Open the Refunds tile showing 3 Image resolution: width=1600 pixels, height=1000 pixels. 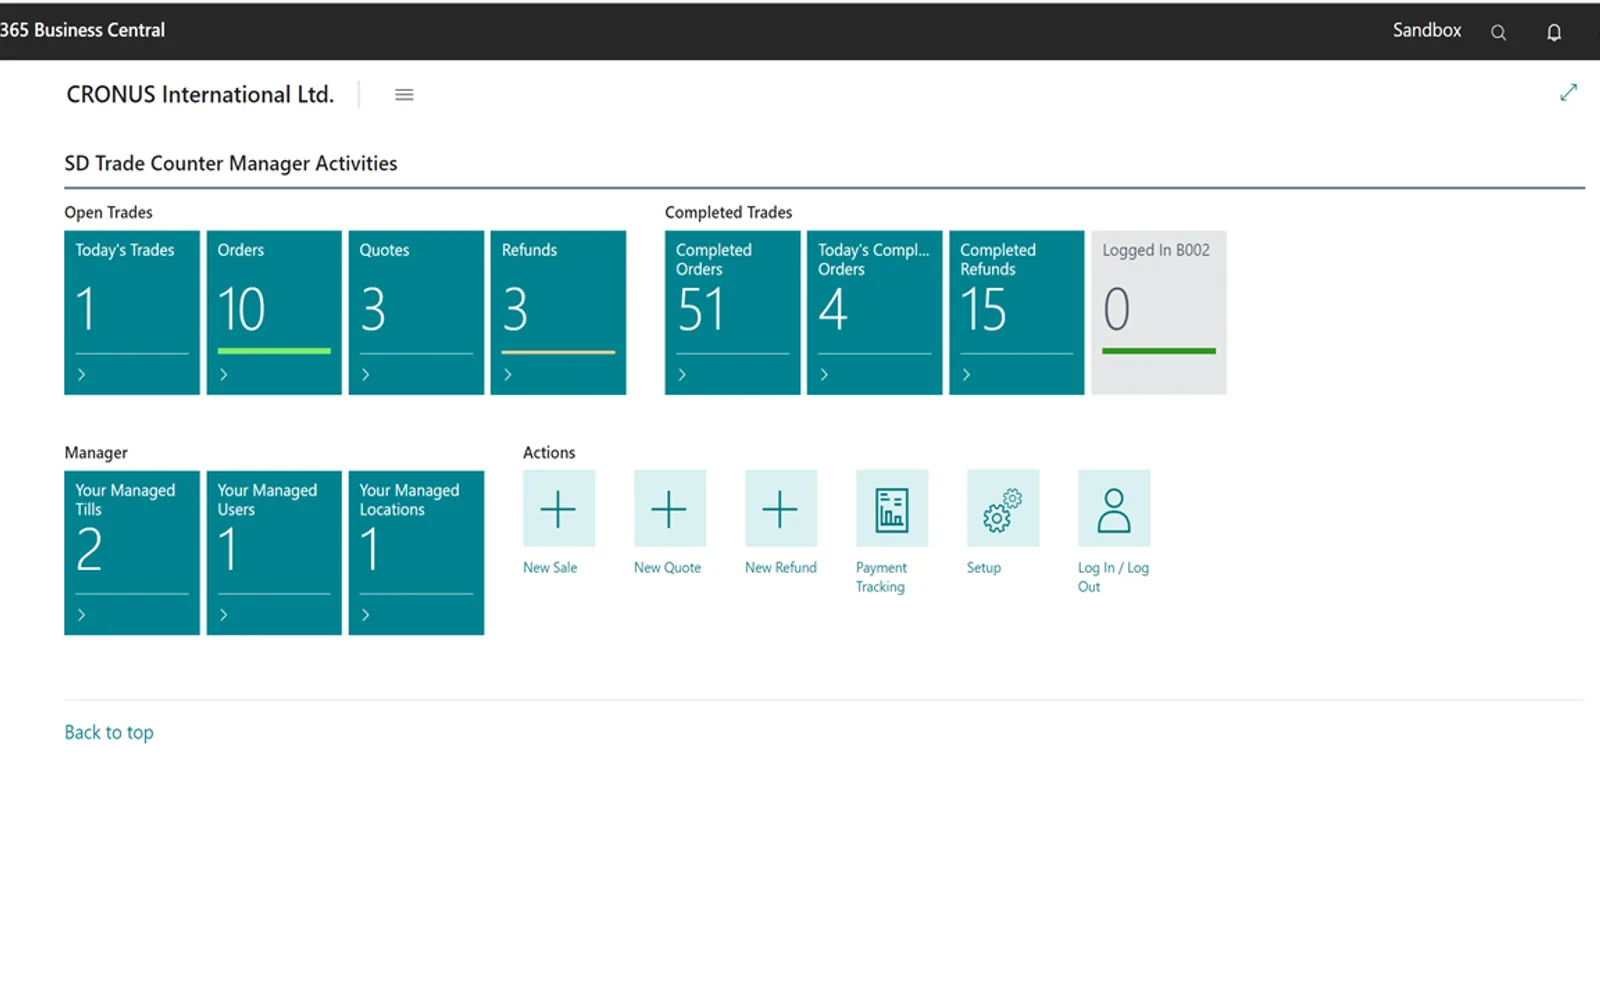[558, 312]
